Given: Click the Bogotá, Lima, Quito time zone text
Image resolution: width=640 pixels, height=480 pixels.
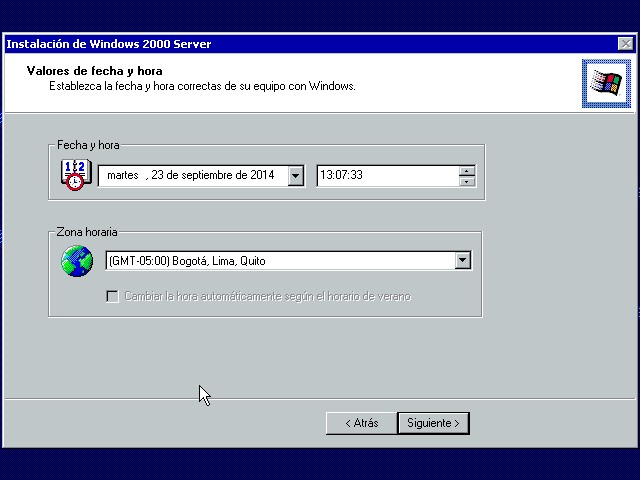Looking at the screenshot, I should [187, 261].
